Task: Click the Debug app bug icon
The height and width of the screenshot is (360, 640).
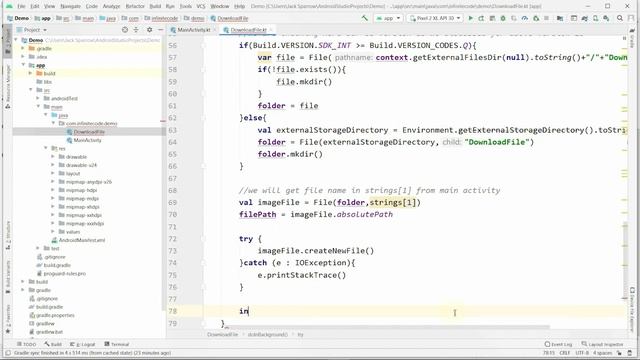Action: (x=503, y=18)
